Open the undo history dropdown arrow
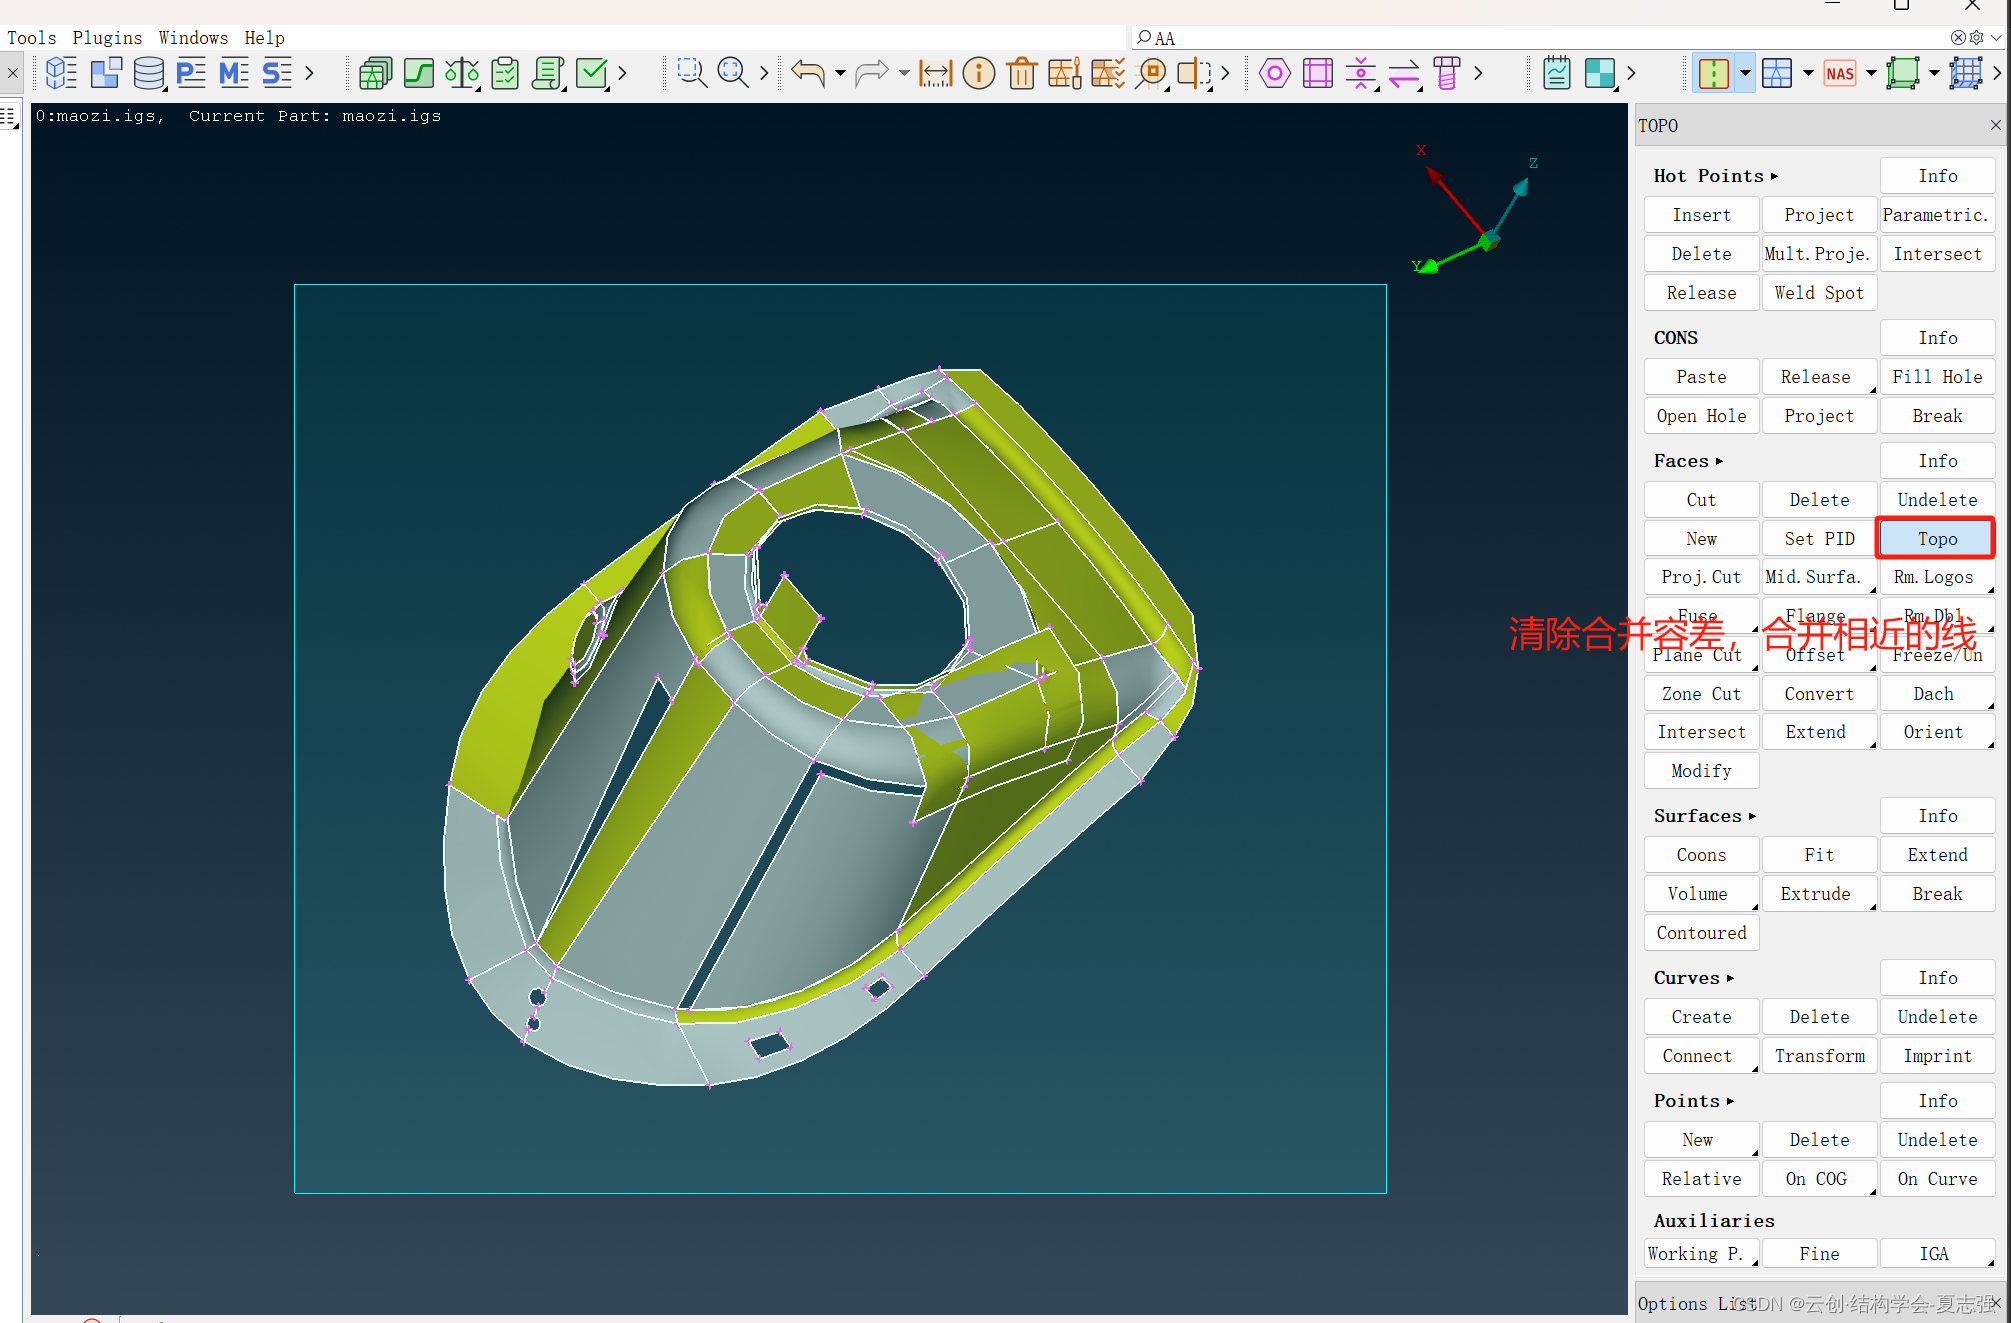Screen dimensions: 2011x1323 pos(840,73)
